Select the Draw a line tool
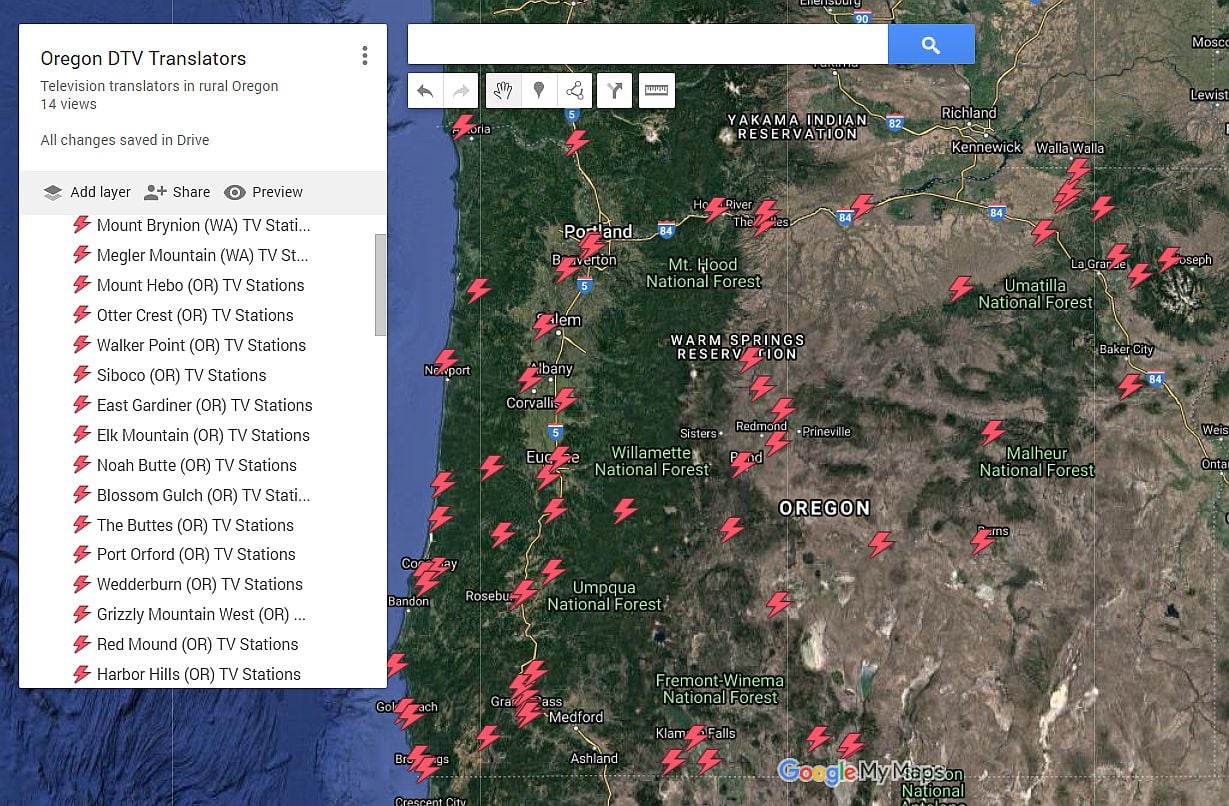The width and height of the screenshot is (1229, 806). pos(575,91)
